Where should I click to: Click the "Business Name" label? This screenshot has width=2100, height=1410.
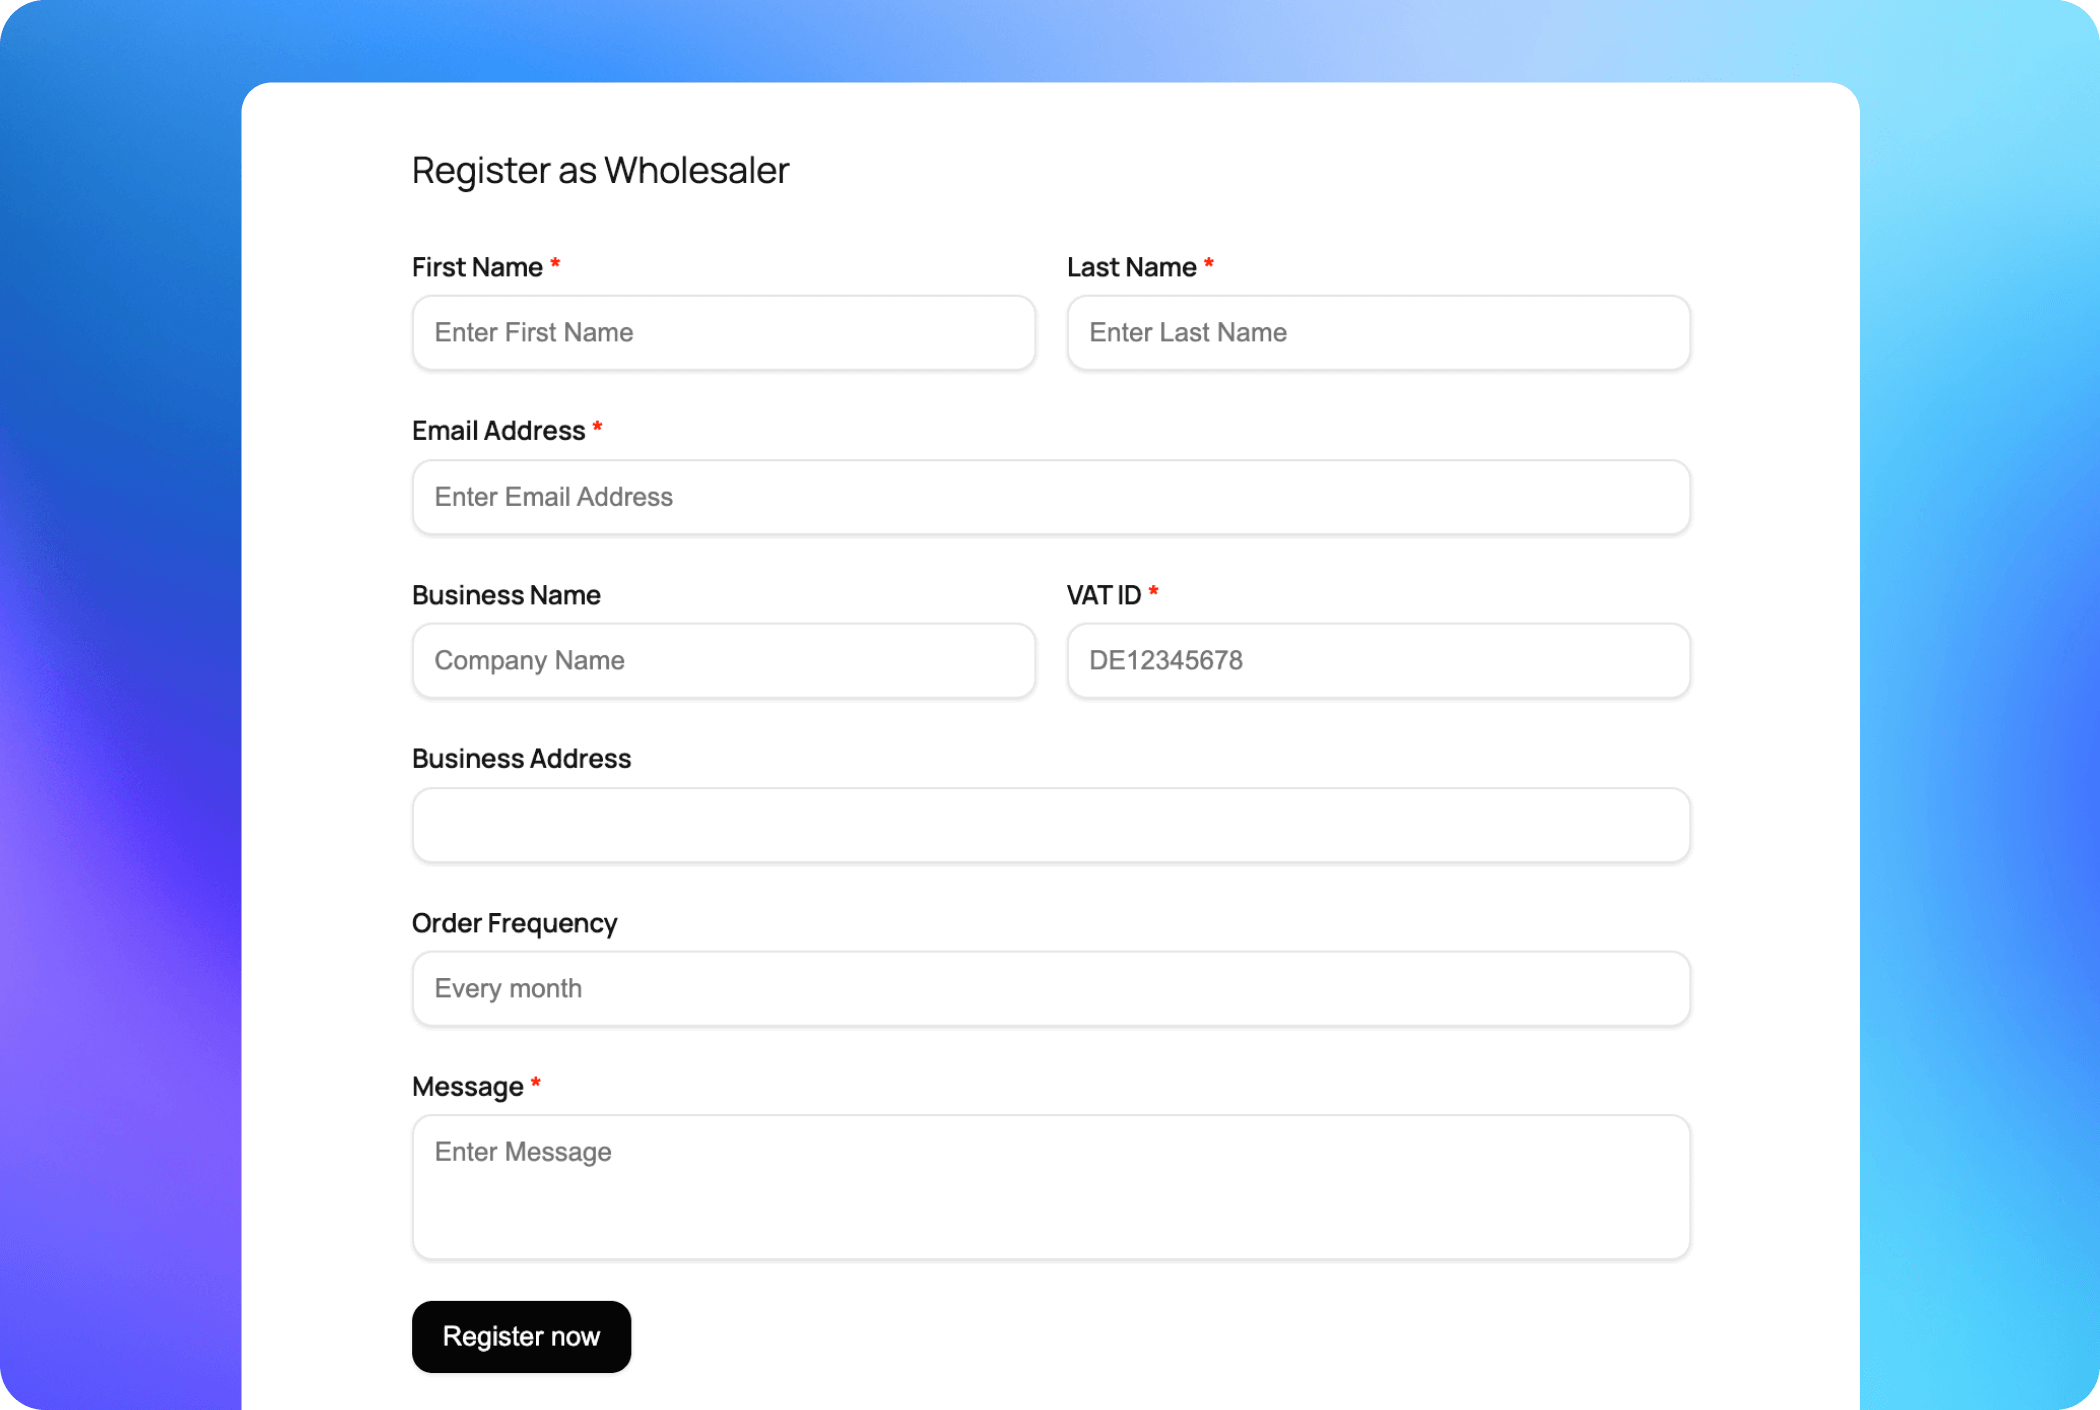[x=506, y=595]
